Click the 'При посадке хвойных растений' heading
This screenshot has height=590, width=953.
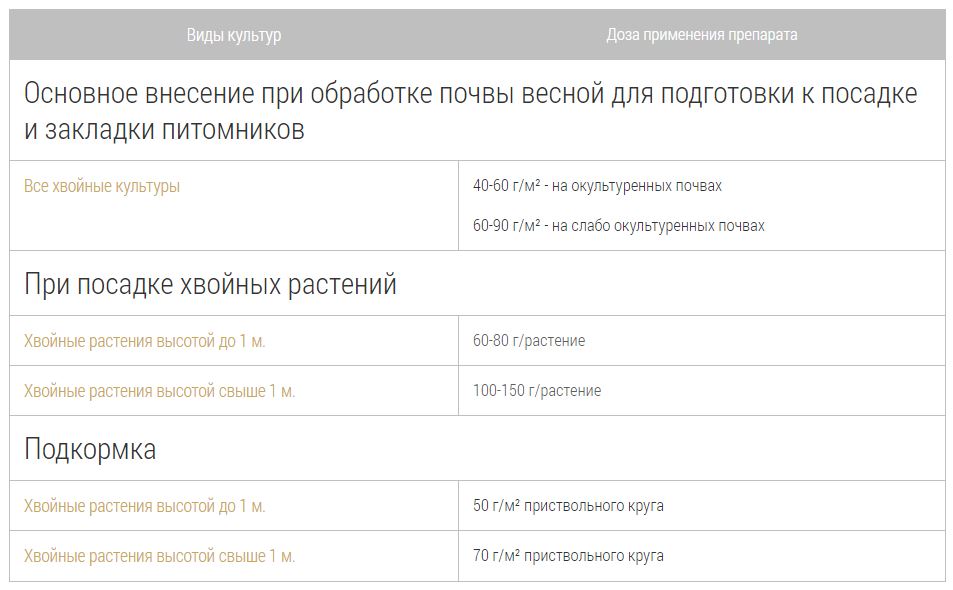210,284
